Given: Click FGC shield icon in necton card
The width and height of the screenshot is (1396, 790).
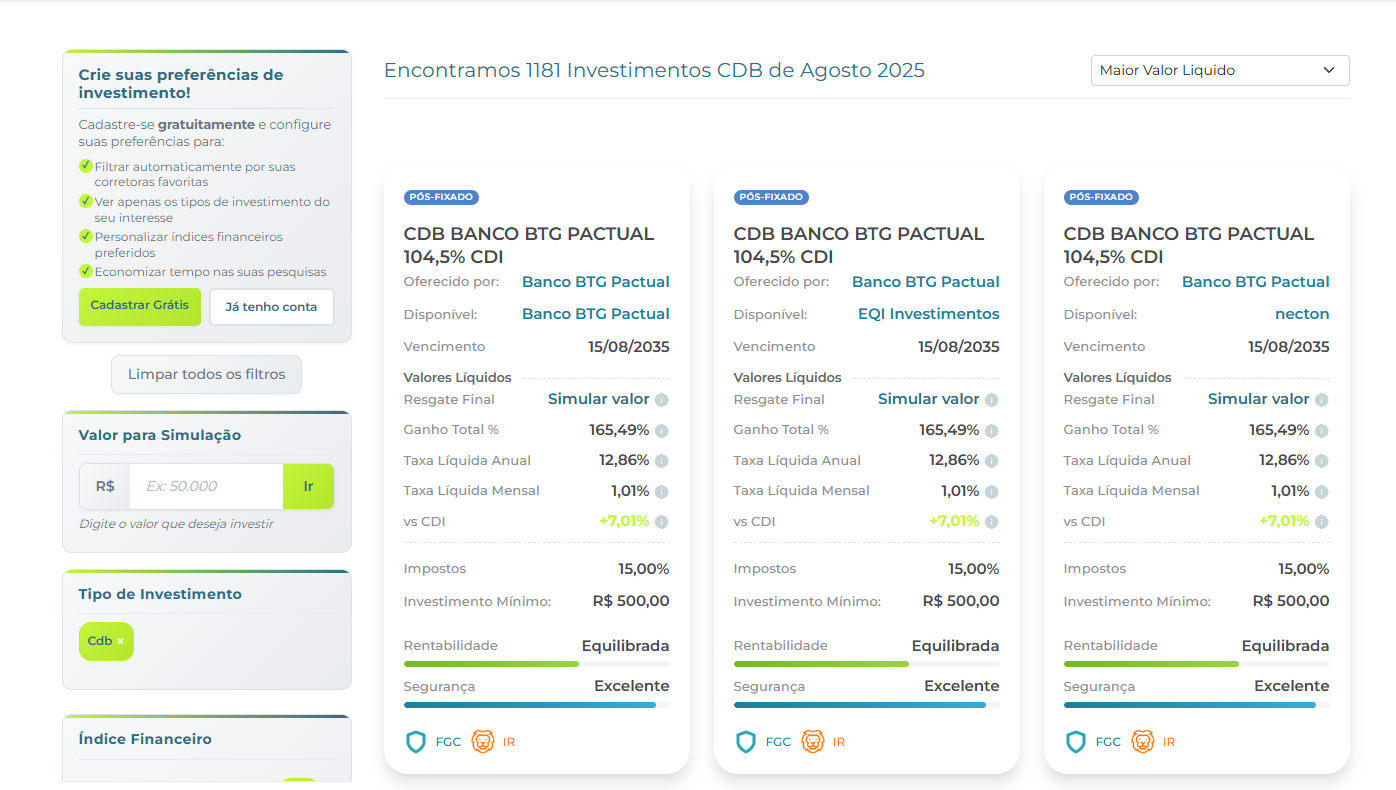Looking at the screenshot, I should pyautogui.click(x=1075, y=742).
